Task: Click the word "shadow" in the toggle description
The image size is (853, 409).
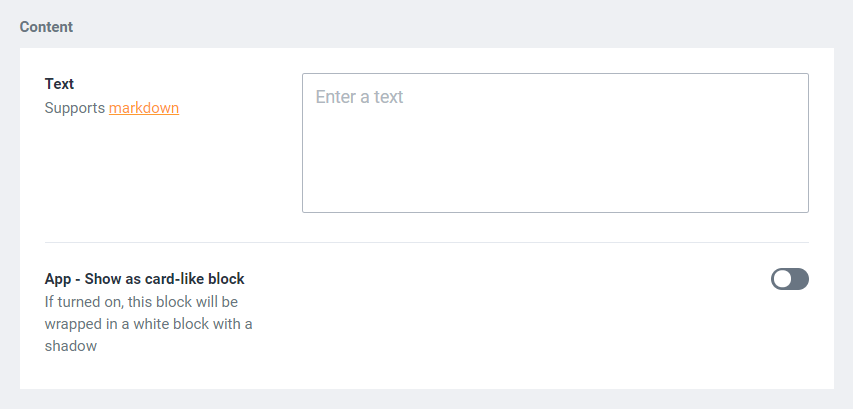Action: [71, 345]
